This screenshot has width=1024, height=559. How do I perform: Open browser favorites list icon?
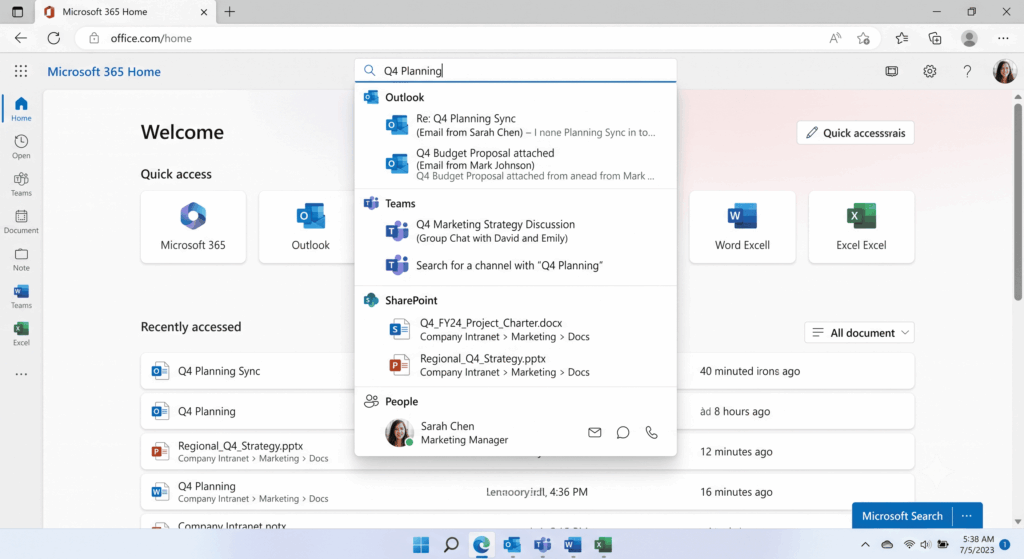(902, 38)
